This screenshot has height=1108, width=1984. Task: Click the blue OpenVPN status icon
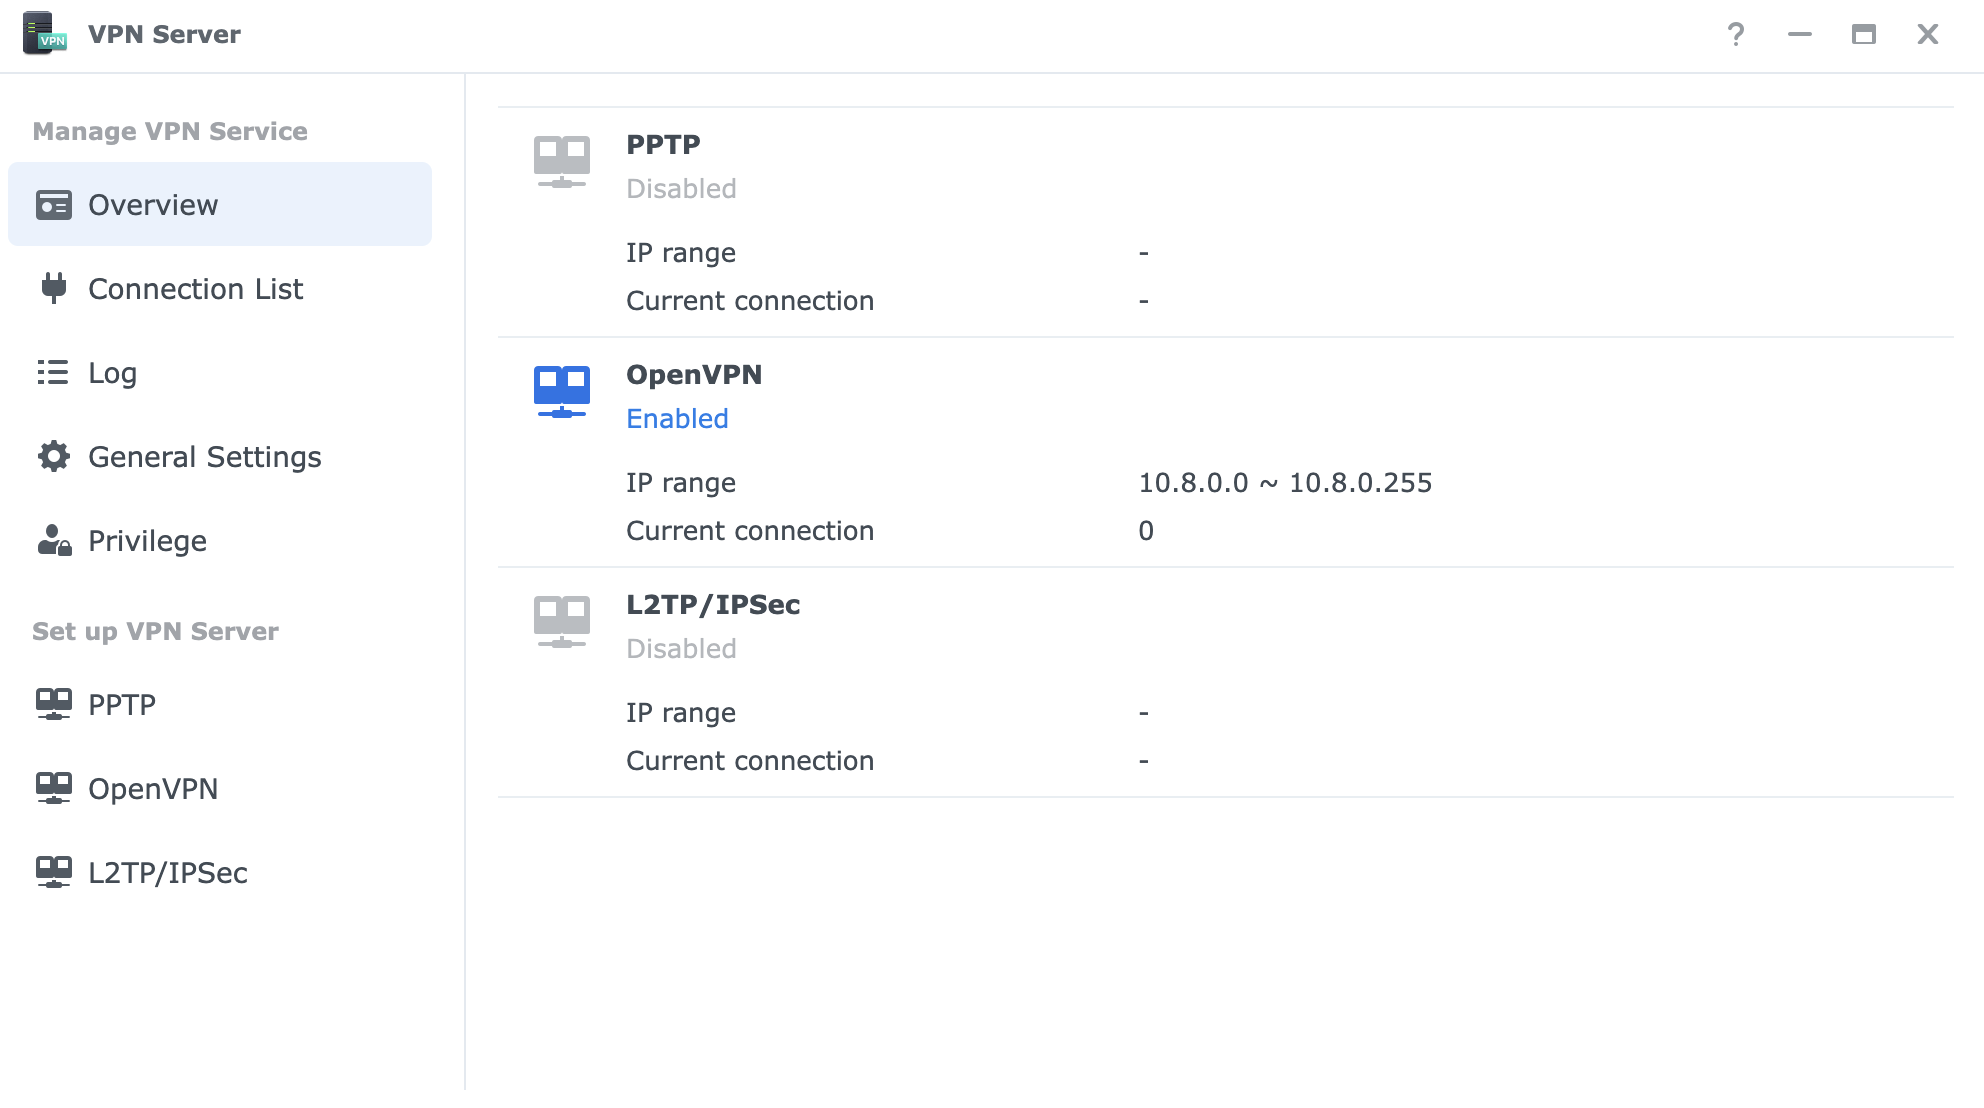coord(562,392)
